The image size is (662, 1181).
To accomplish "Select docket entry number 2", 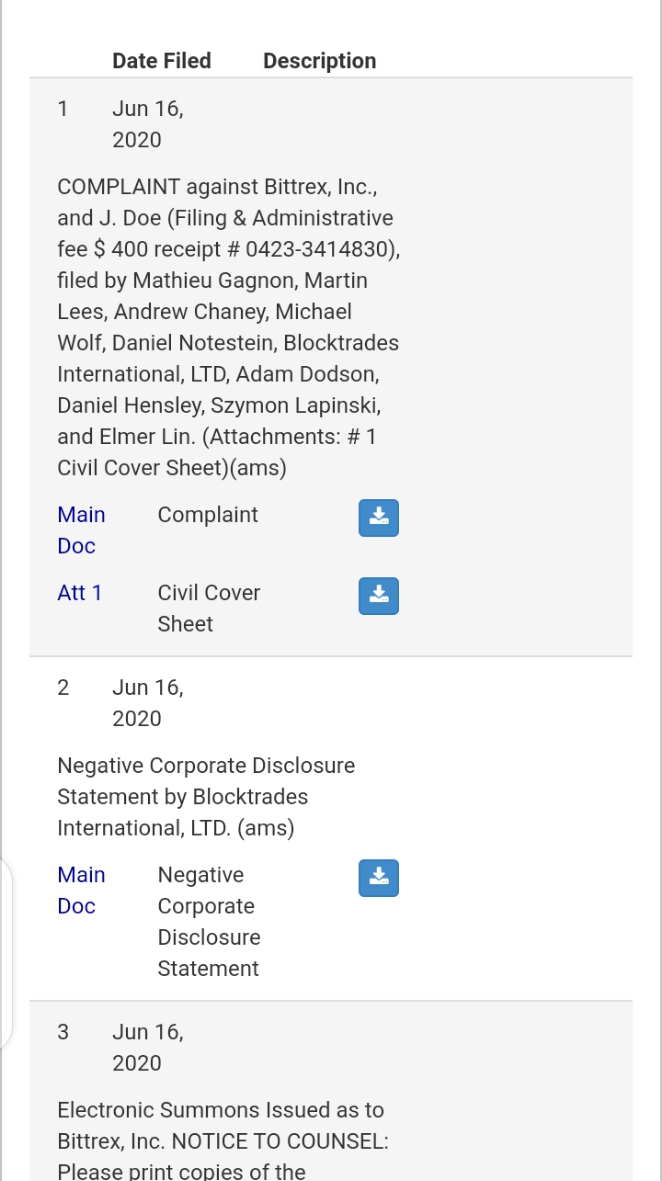I will pos(63,687).
